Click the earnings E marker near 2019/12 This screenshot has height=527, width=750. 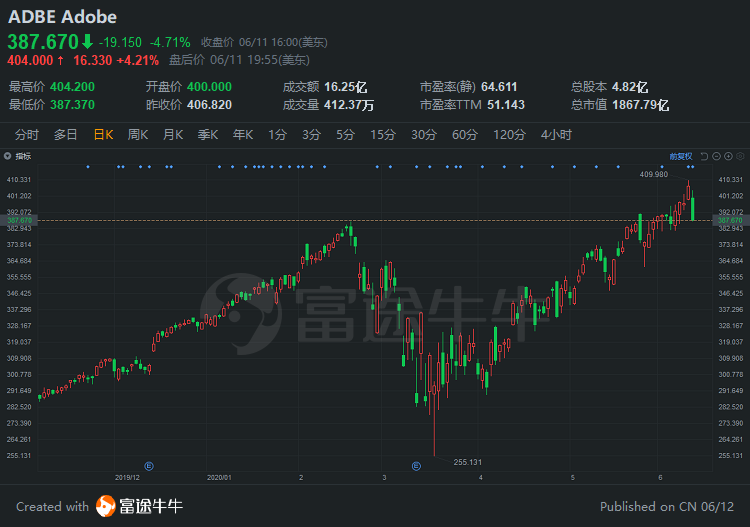(149, 466)
